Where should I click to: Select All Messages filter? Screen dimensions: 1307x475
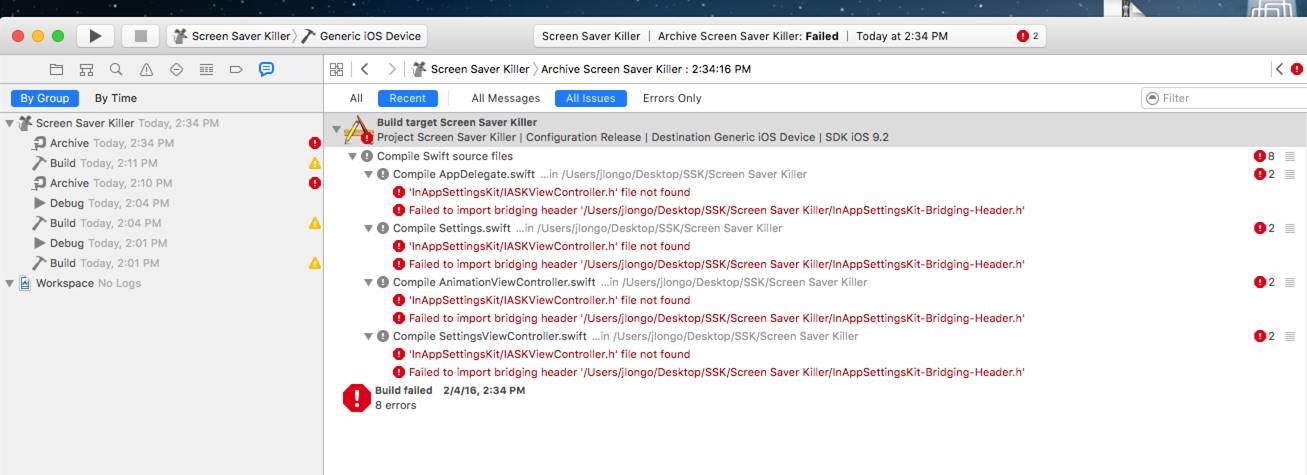506,98
